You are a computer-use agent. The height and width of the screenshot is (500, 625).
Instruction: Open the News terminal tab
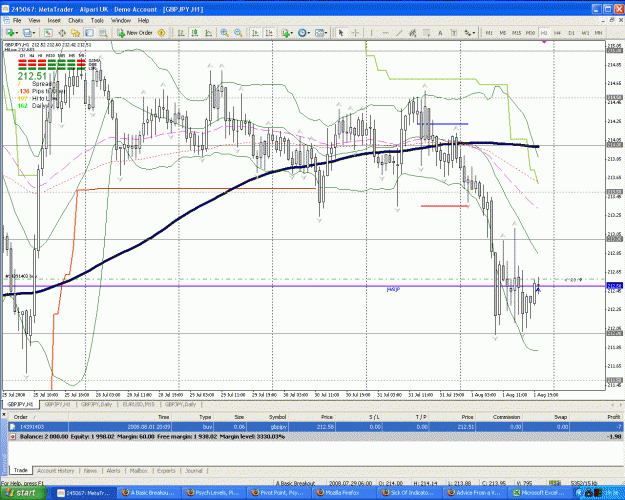click(90, 470)
